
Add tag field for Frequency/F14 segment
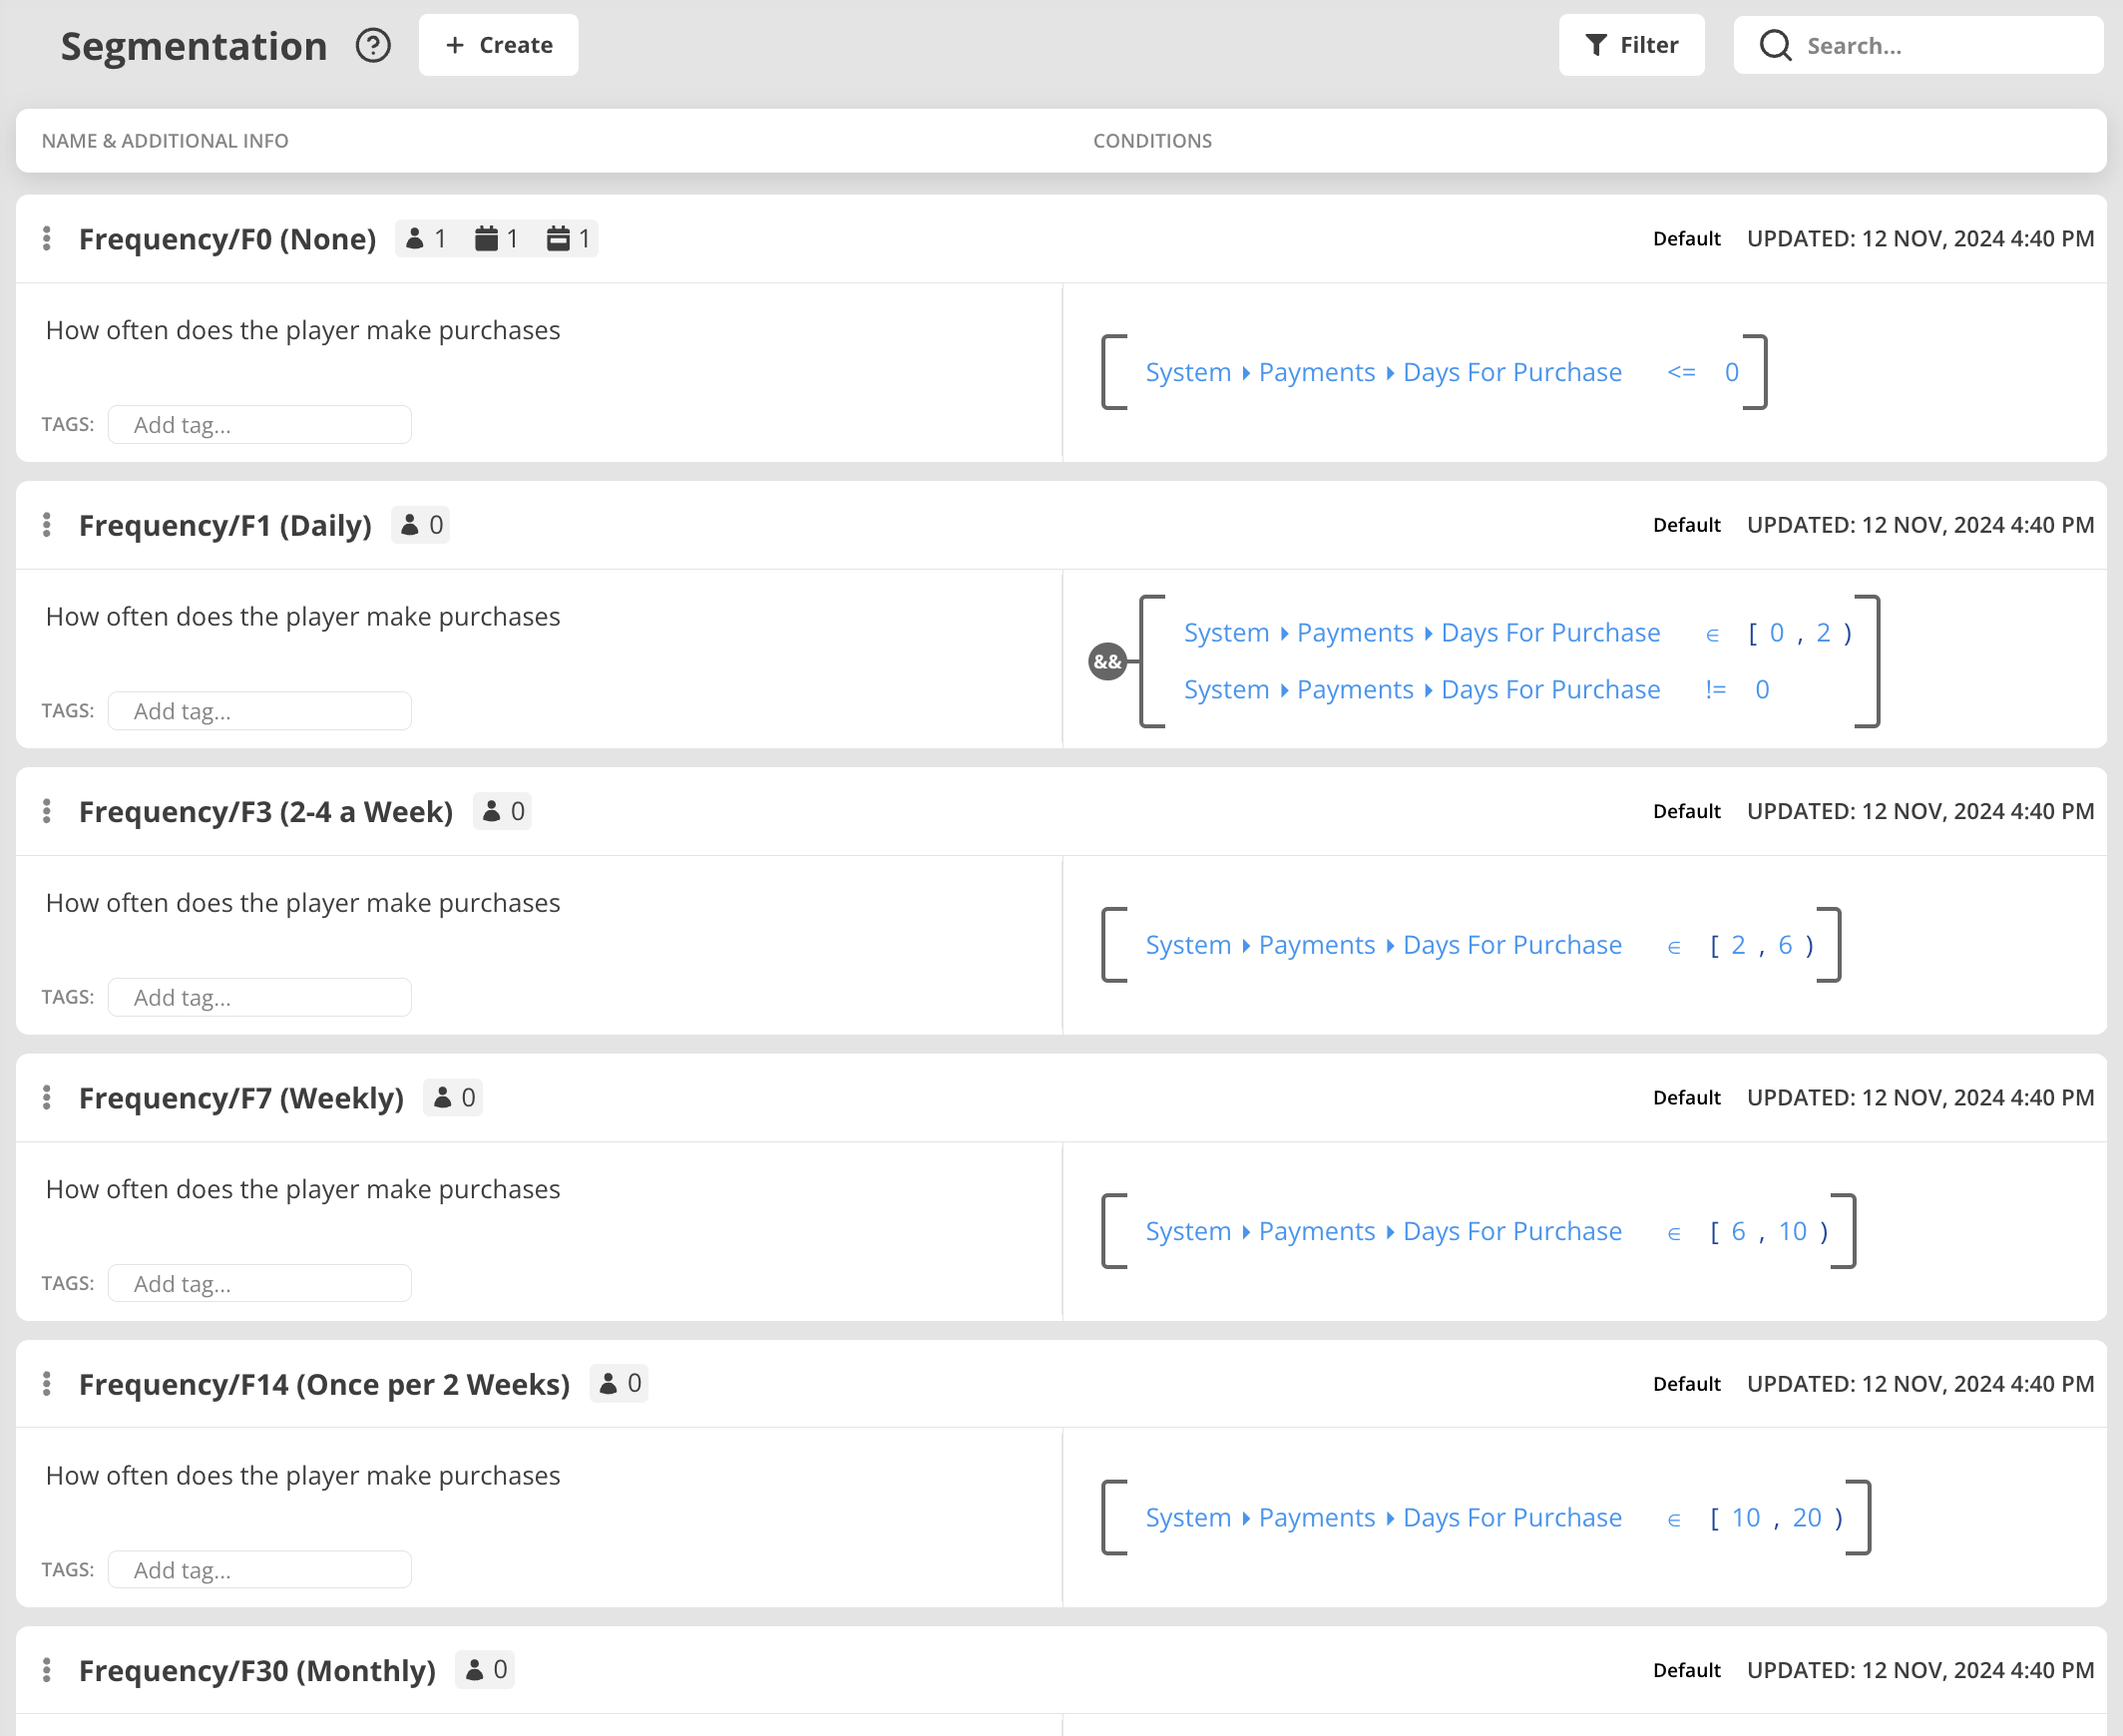[x=260, y=1570]
